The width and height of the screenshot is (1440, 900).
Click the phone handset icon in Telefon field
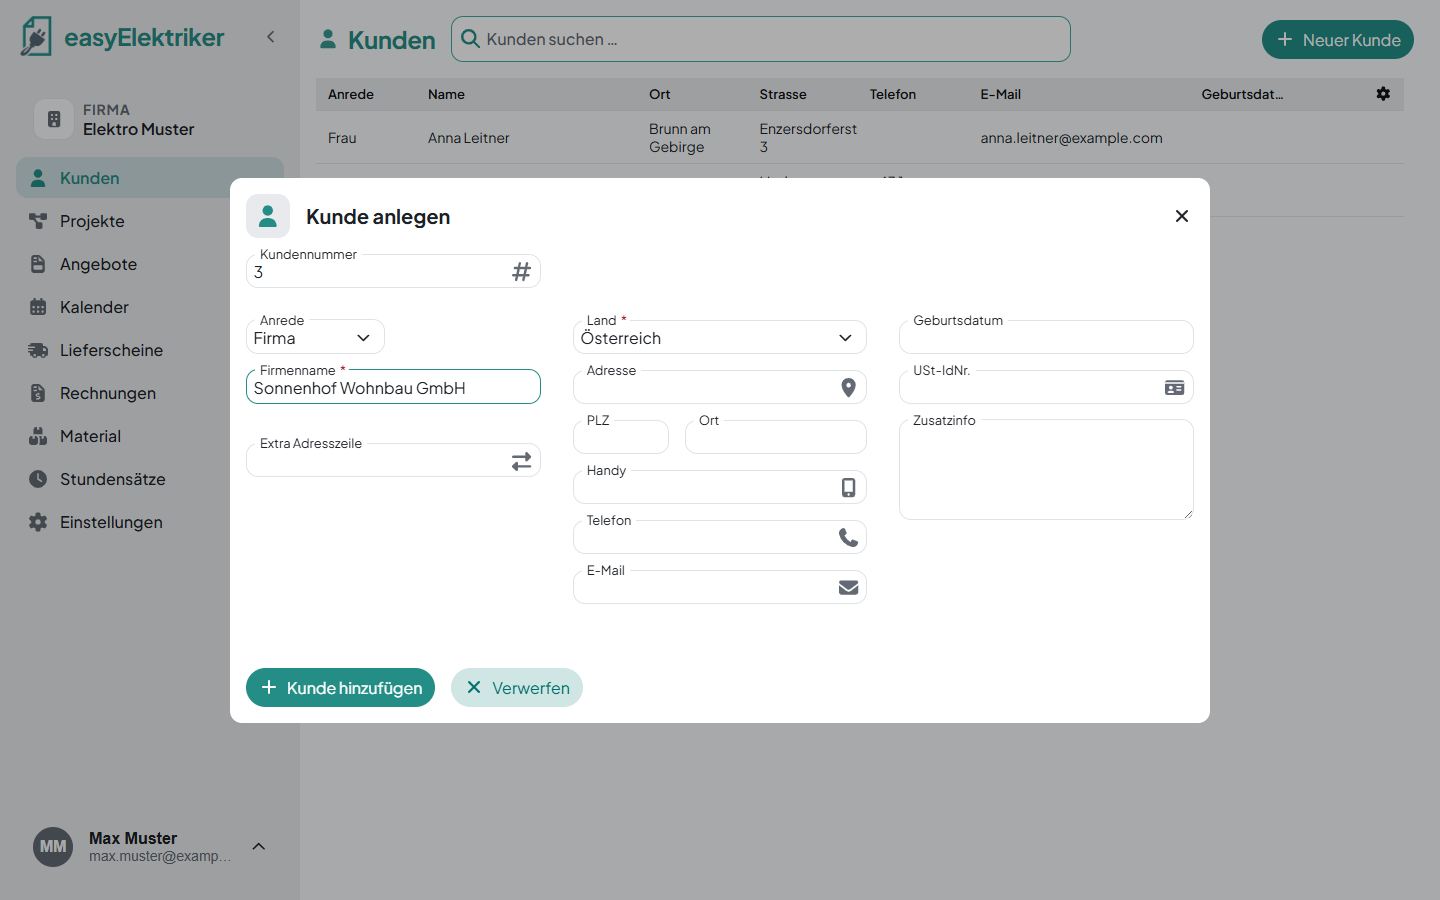(848, 538)
